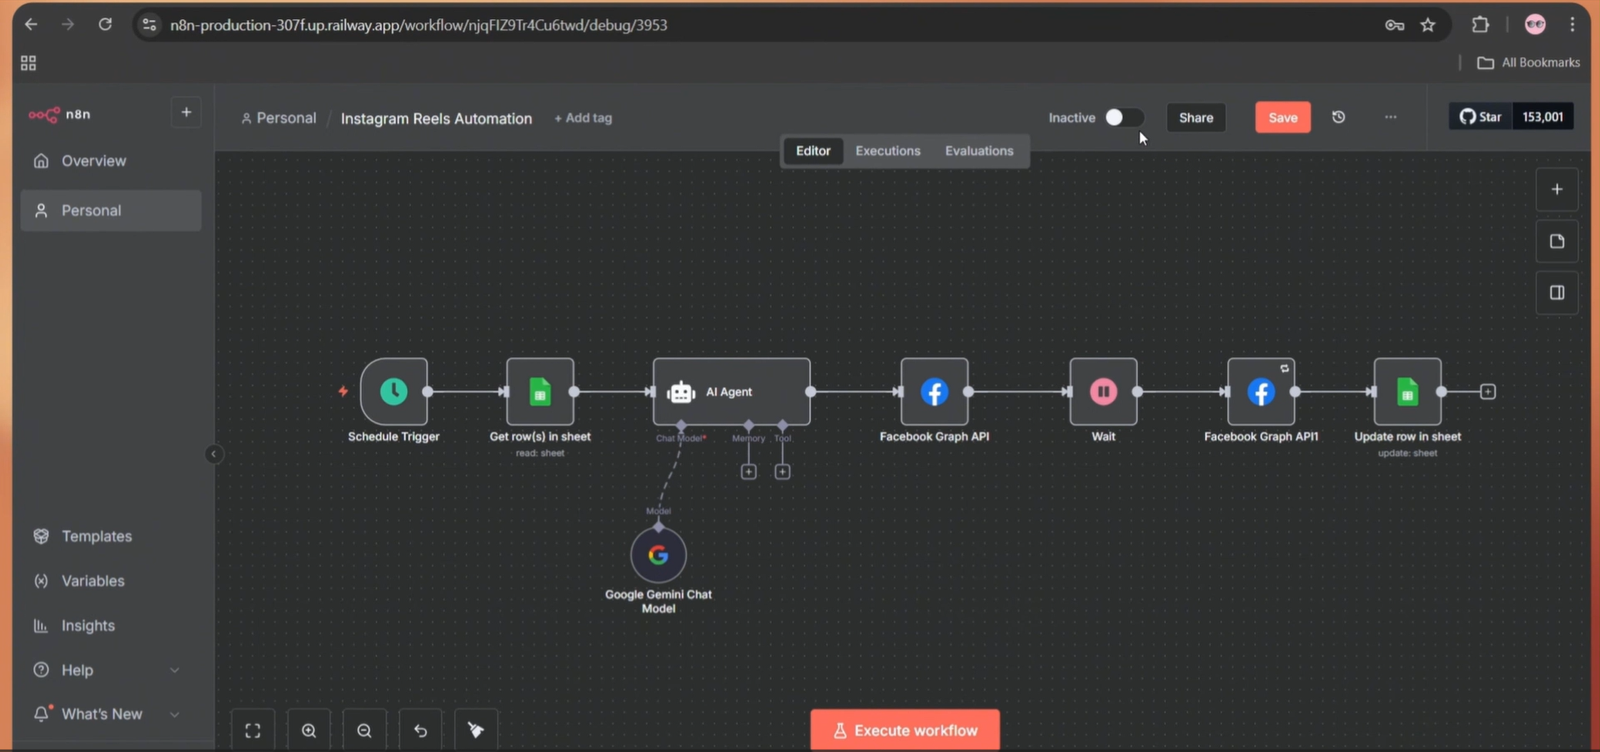Viewport: 1600px width, 752px height.
Task: Open the password manager key icon
Action: pos(1394,25)
